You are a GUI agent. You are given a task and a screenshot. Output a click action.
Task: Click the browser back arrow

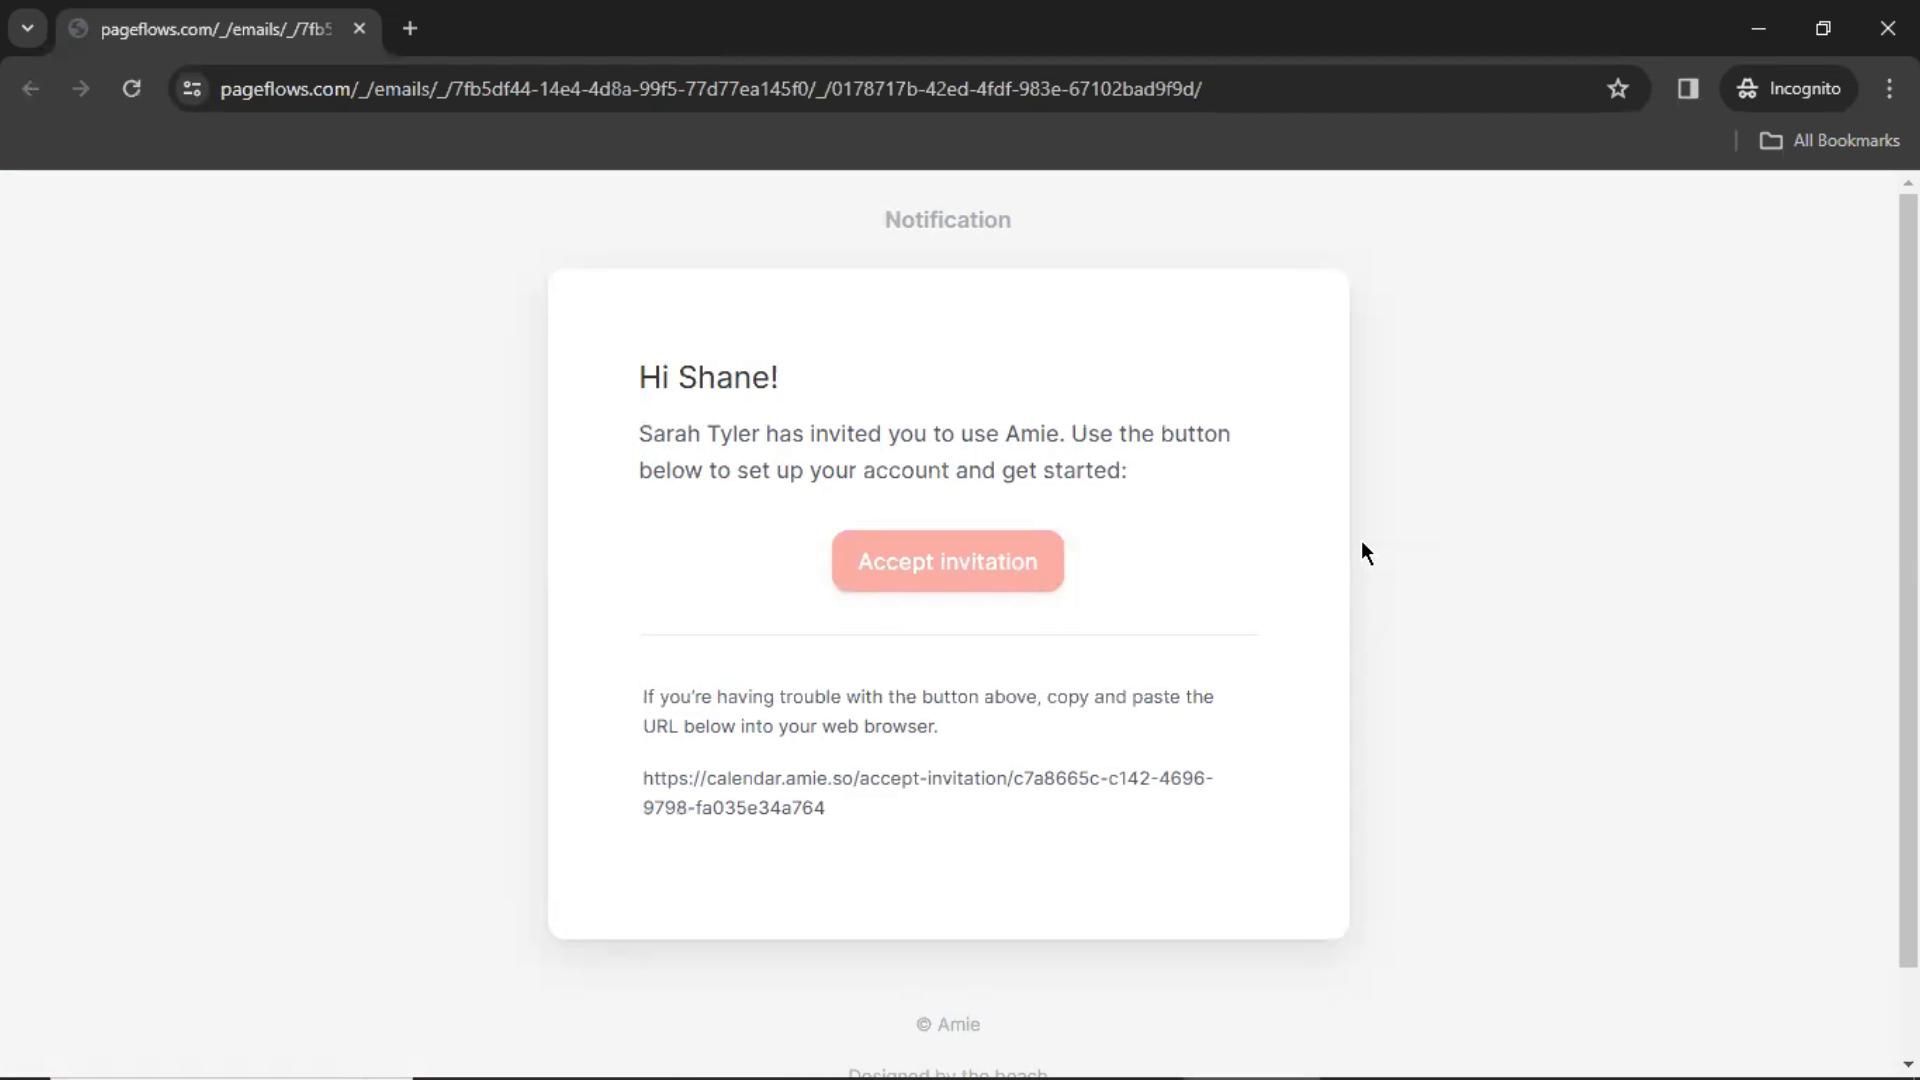pos(30,89)
